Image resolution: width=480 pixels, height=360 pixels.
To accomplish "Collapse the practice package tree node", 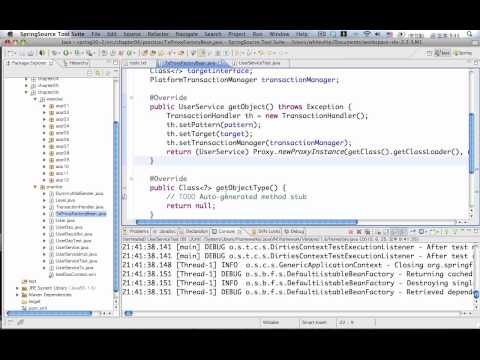I will click(35, 187).
